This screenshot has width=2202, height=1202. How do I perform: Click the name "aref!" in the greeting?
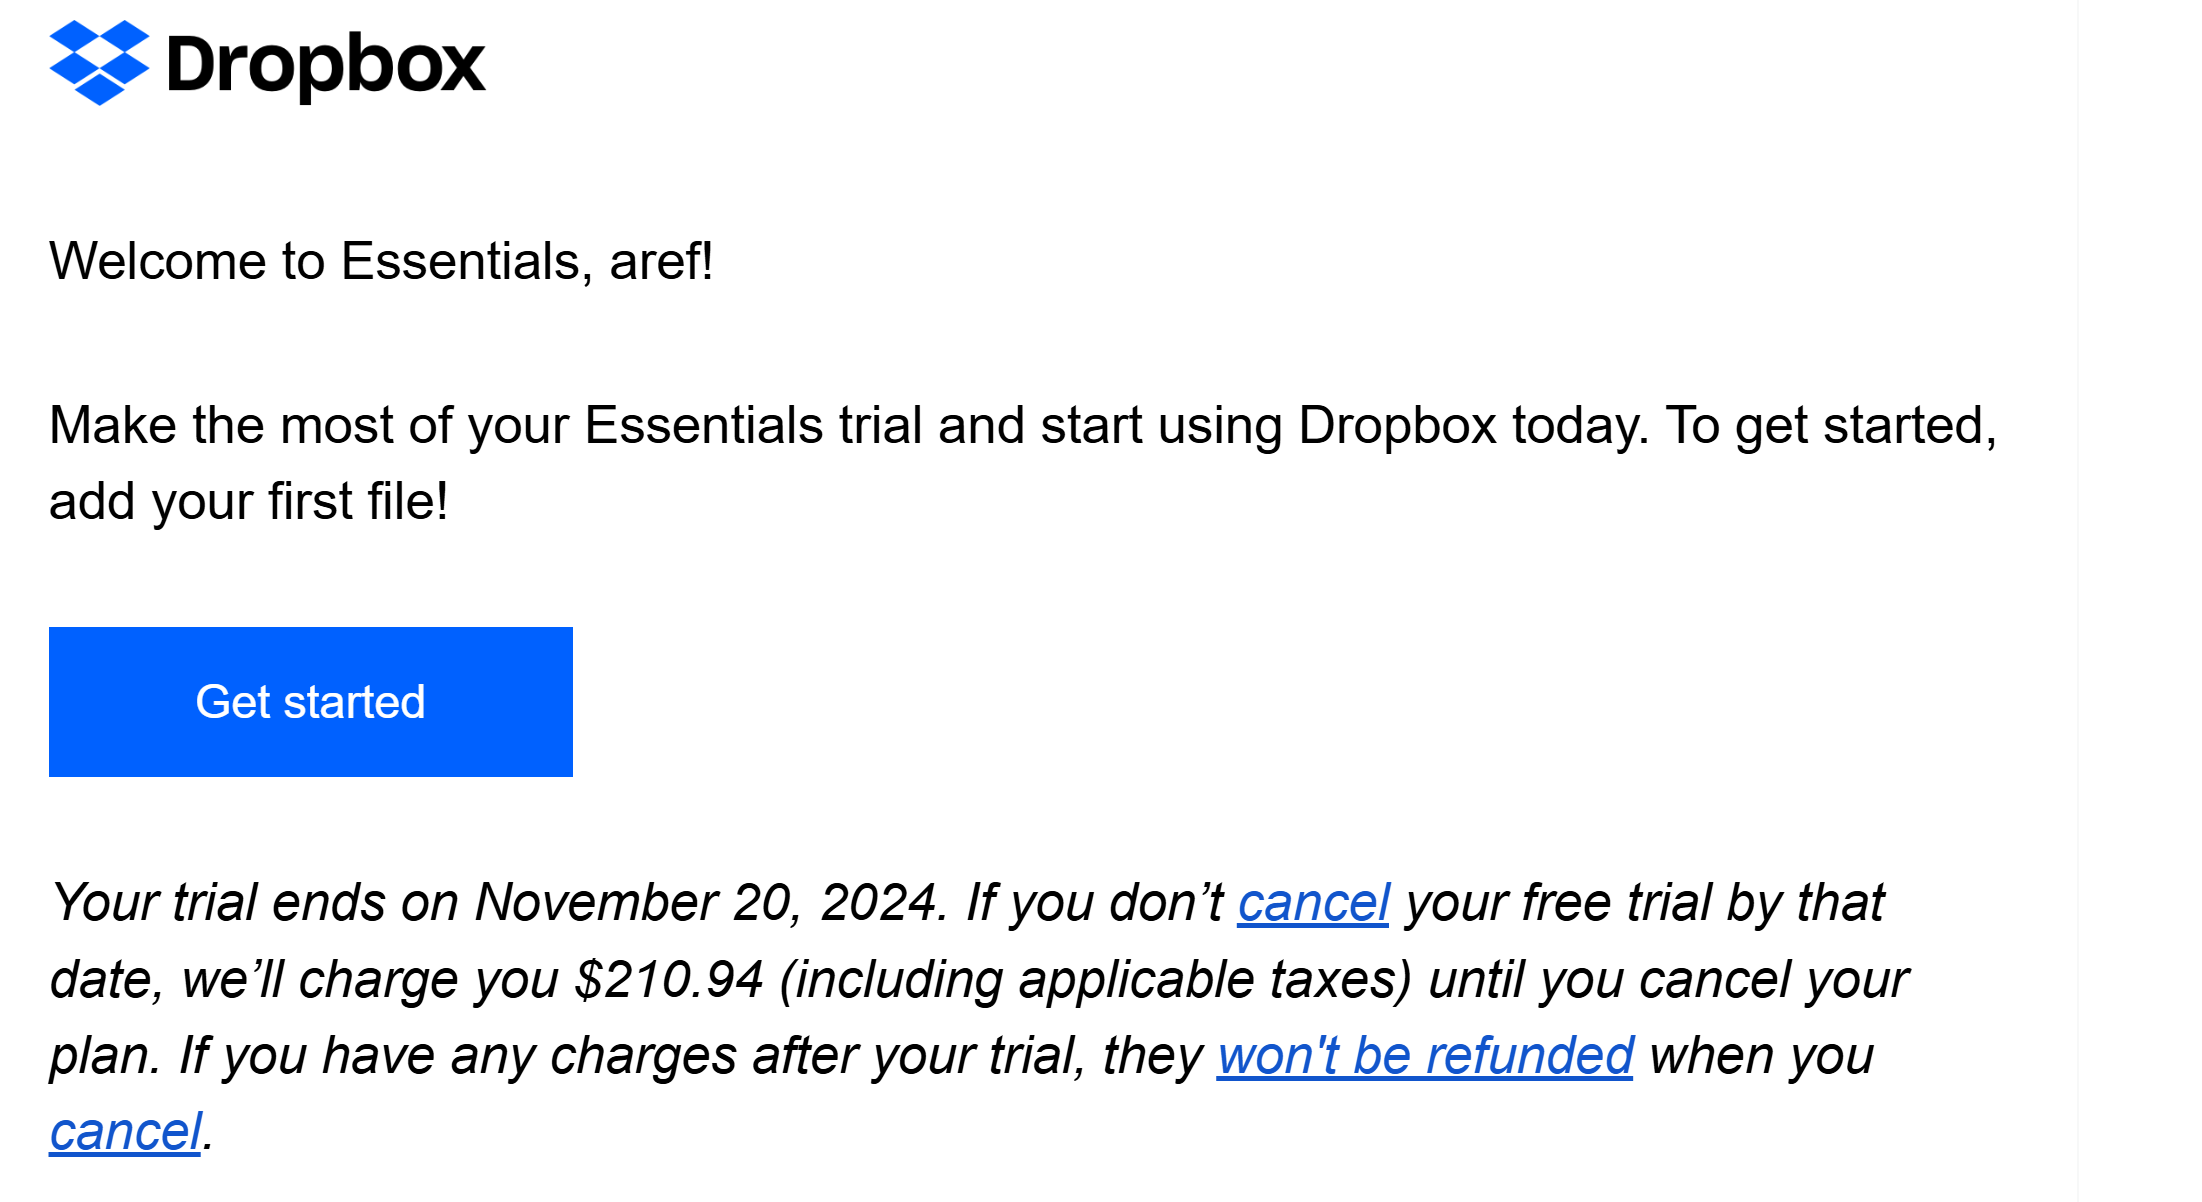661,262
